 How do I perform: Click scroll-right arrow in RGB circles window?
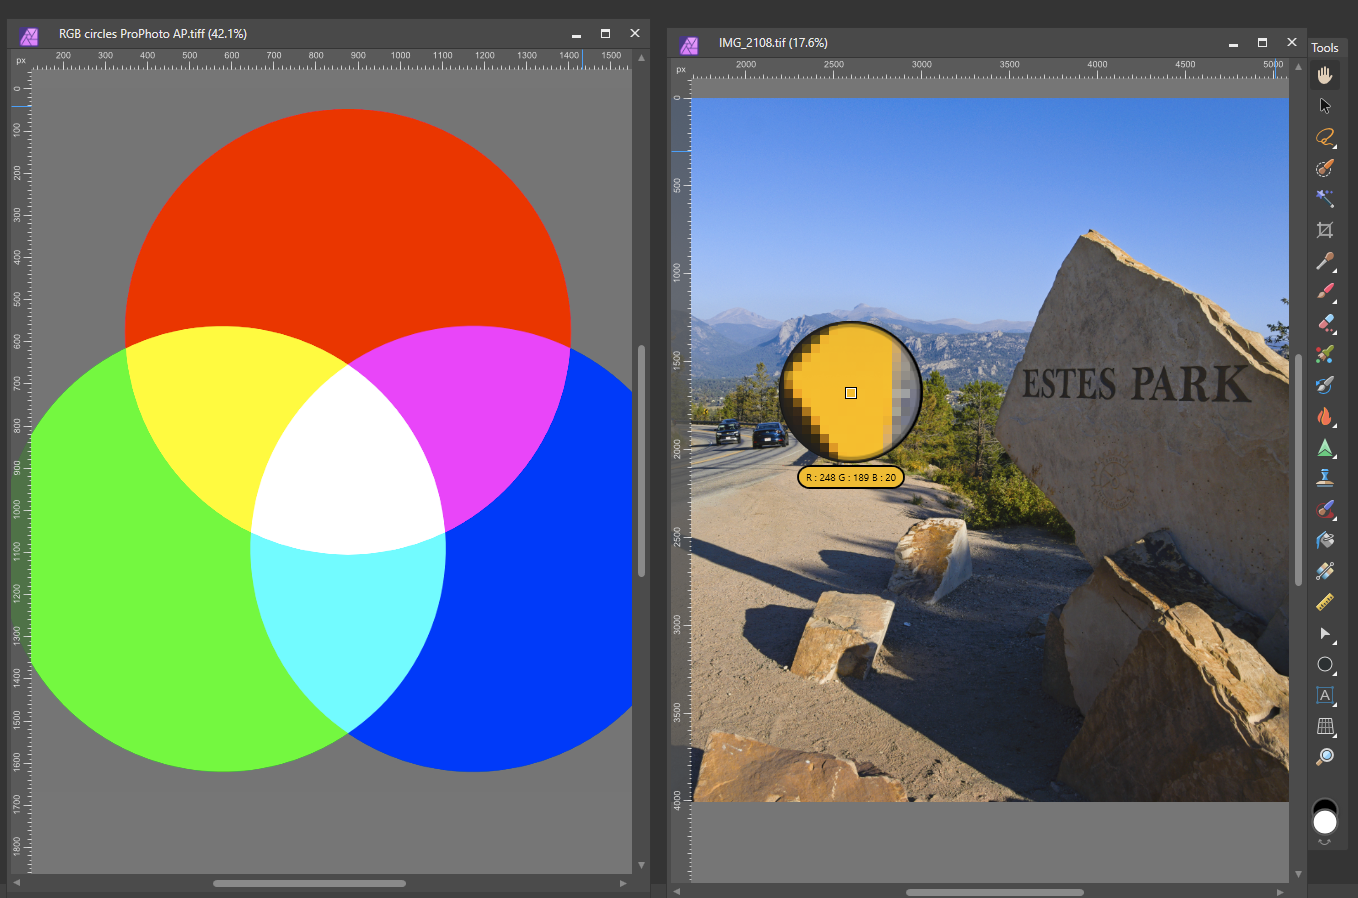623,883
